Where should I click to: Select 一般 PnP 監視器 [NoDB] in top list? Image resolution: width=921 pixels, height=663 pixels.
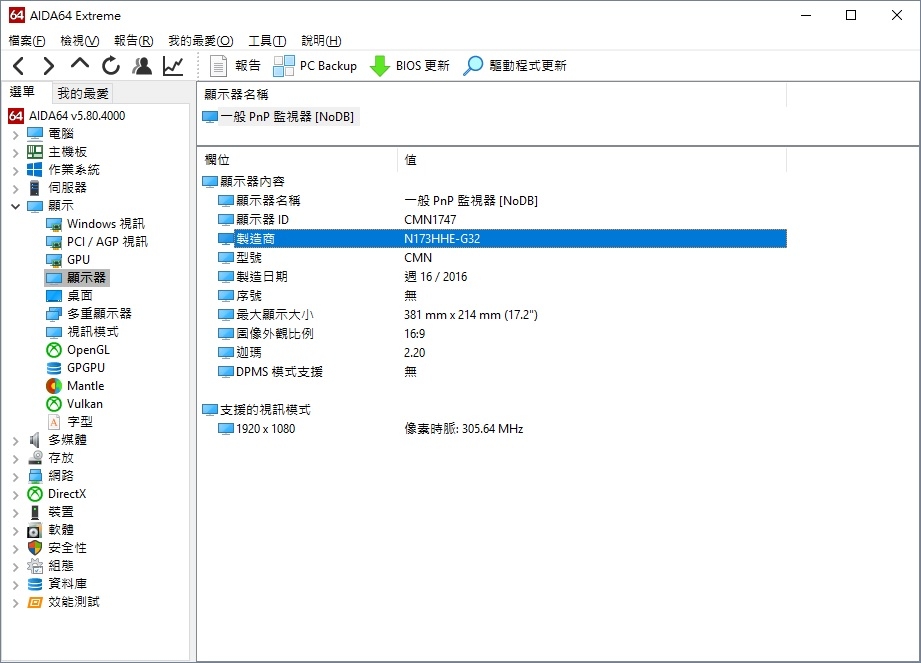[x=280, y=117]
